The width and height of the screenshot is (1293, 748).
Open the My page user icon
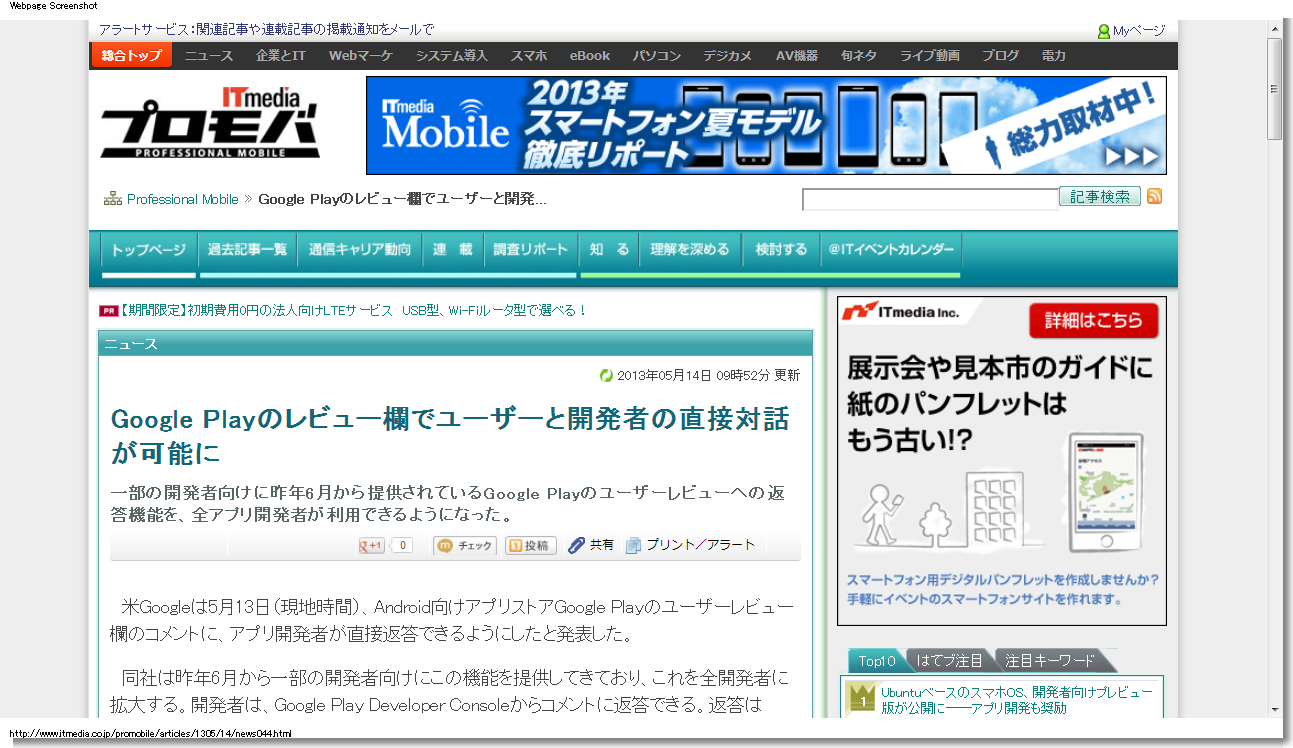pyautogui.click(x=1104, y=30)
